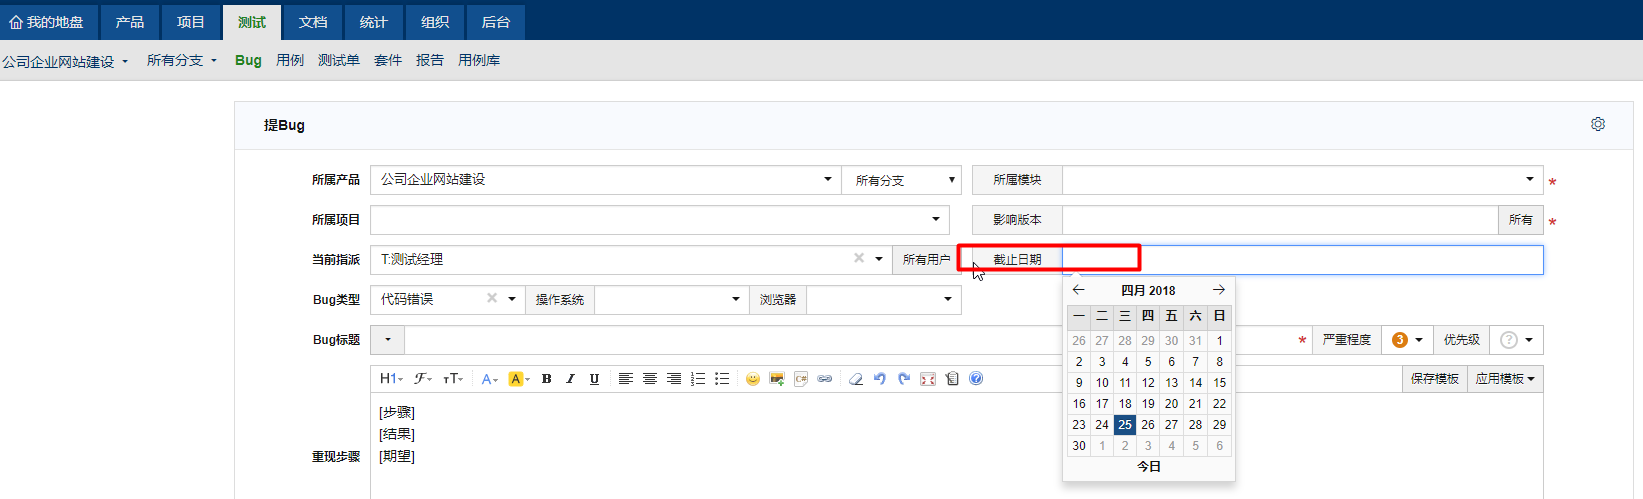Expand the 所属模块 module dropdown
The height and width of the screenshot is (499, 1643).
coord(1530,179)
